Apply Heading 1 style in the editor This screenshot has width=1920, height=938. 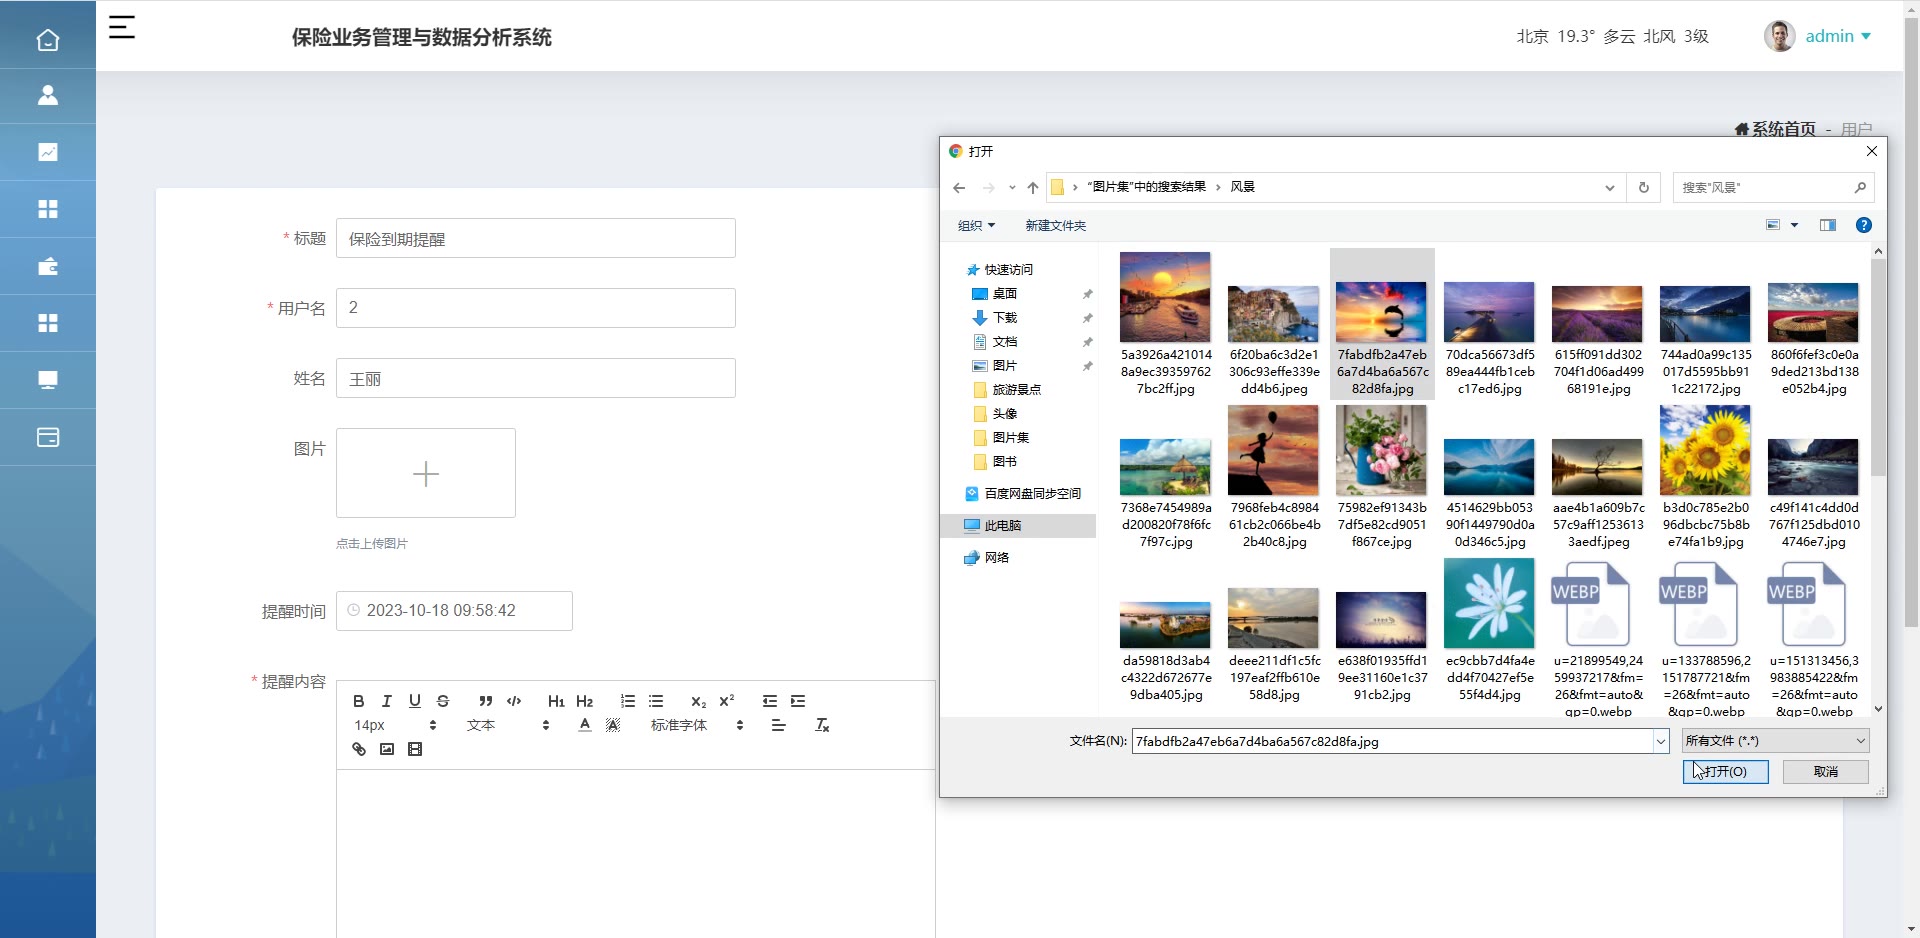tap(556, 701)
